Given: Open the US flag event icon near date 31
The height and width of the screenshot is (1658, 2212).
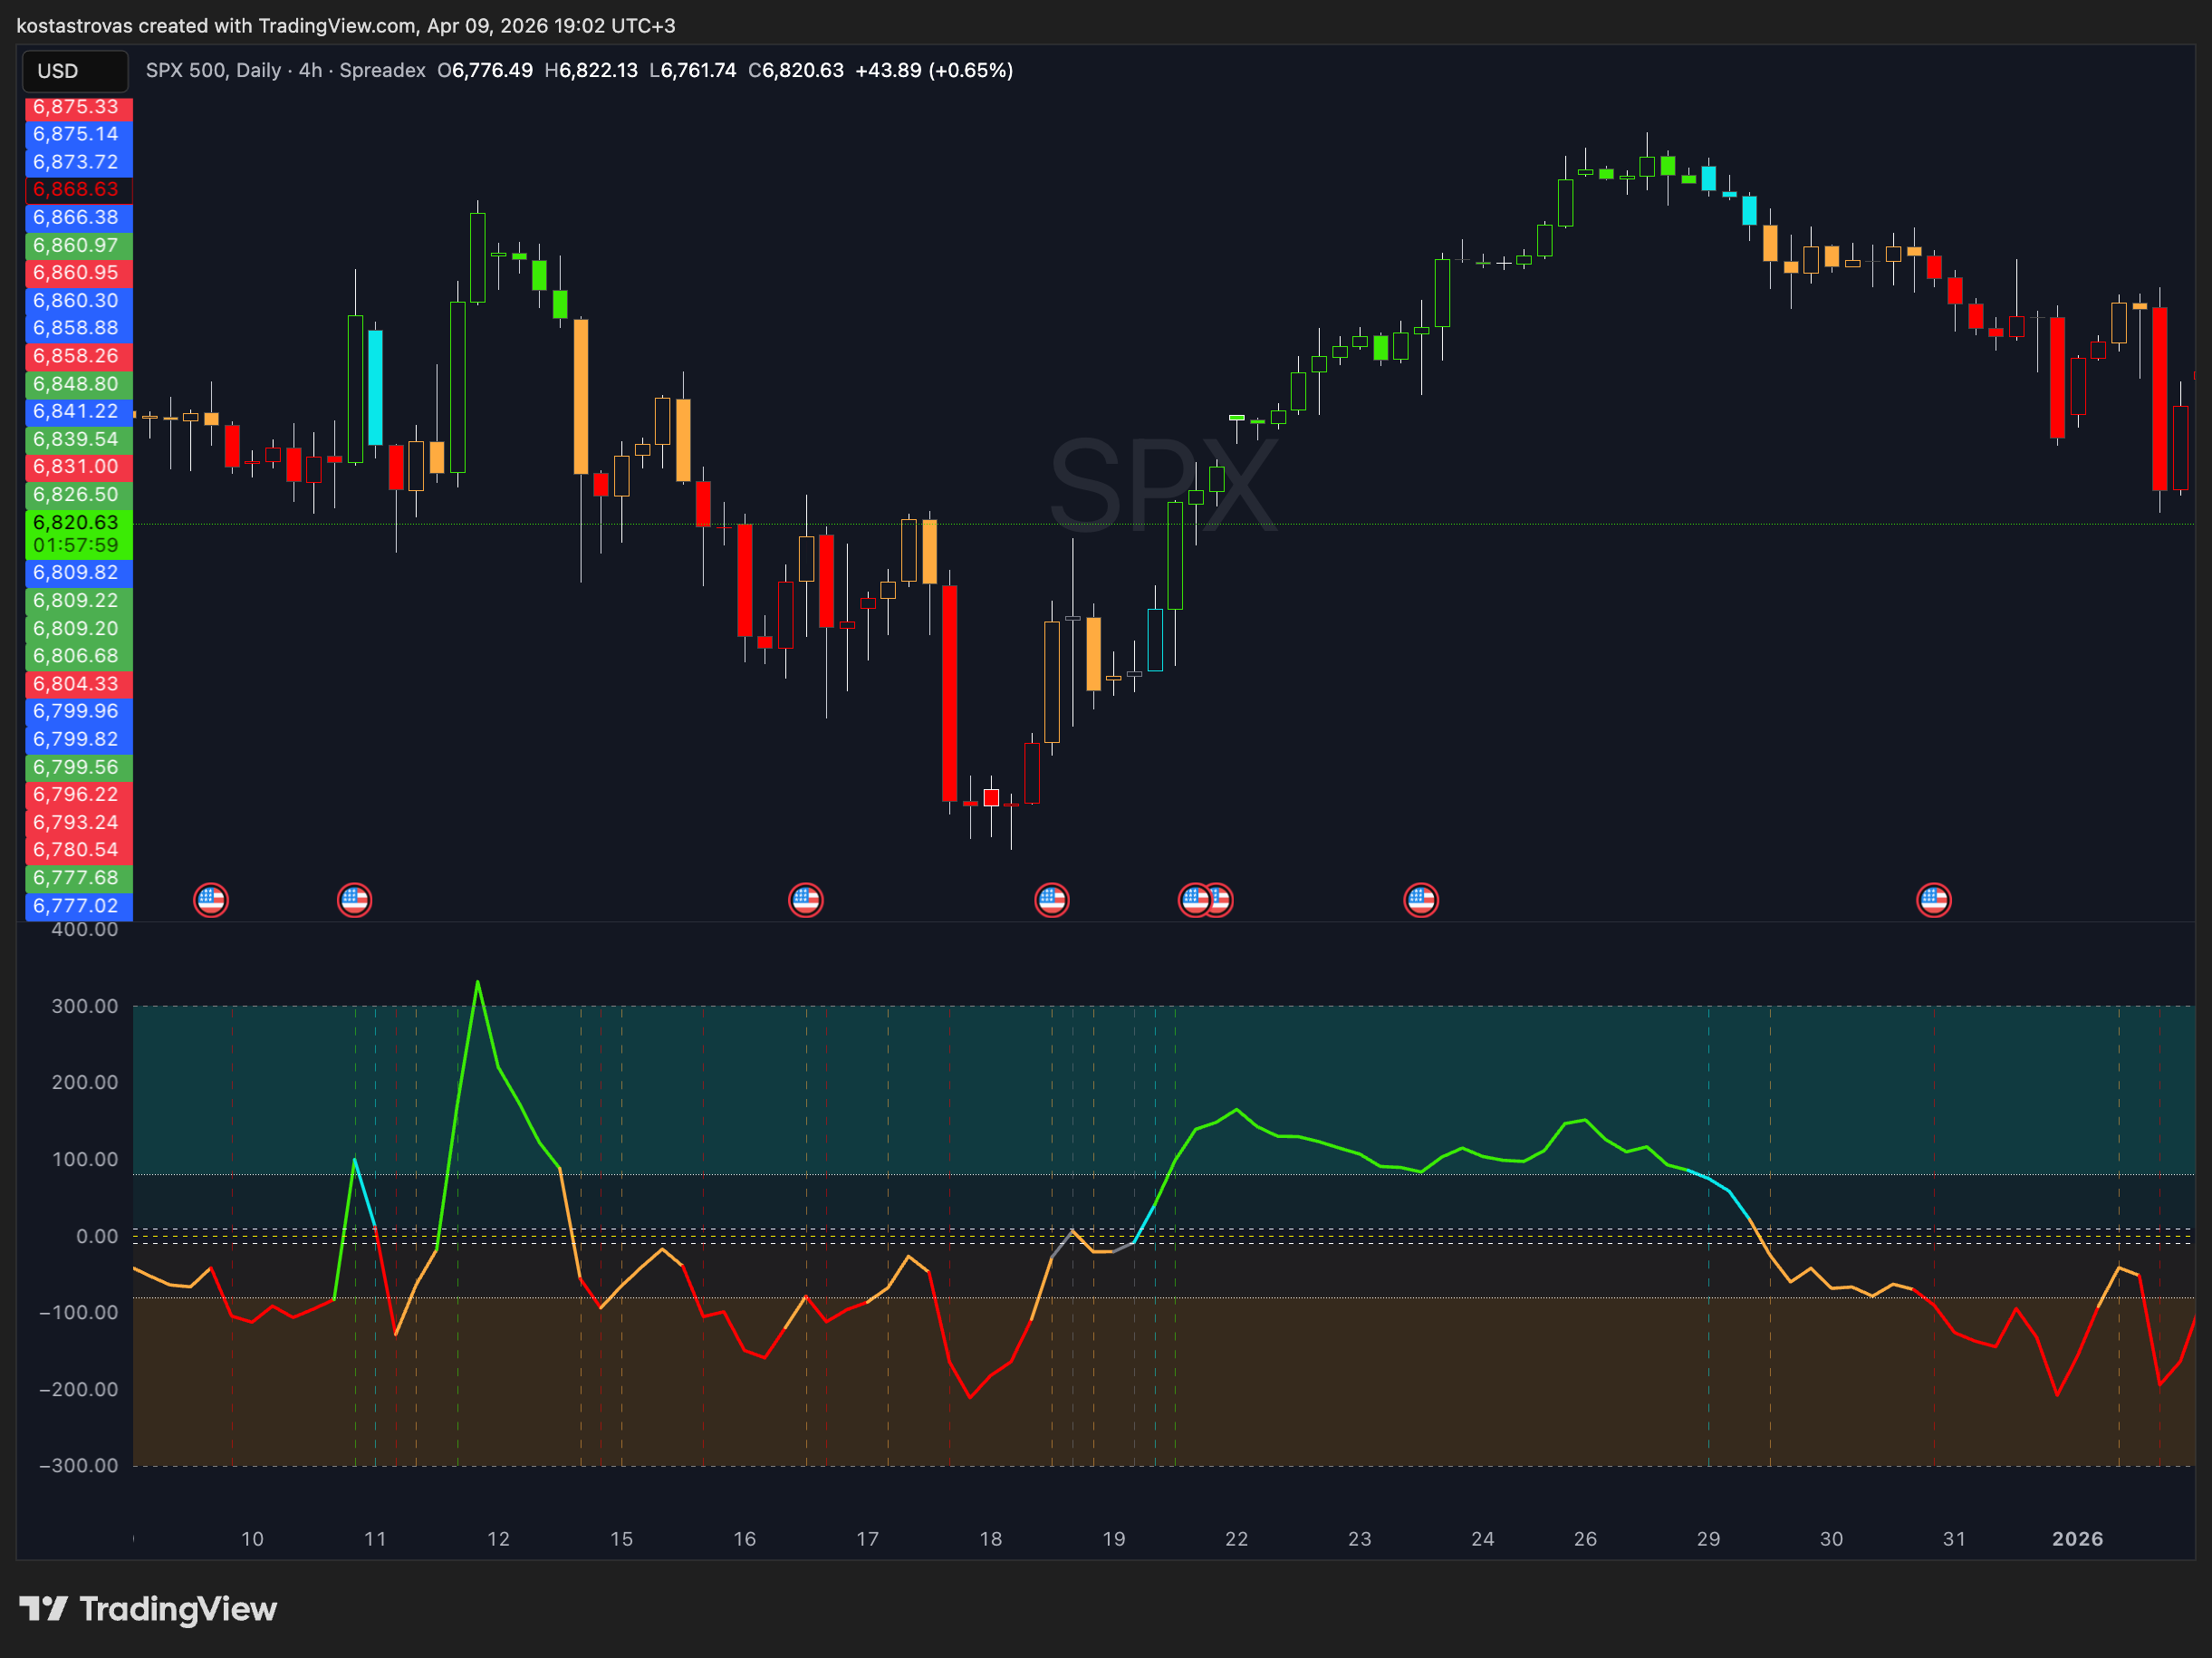Looking at the screenshot, I should 1934,900.
